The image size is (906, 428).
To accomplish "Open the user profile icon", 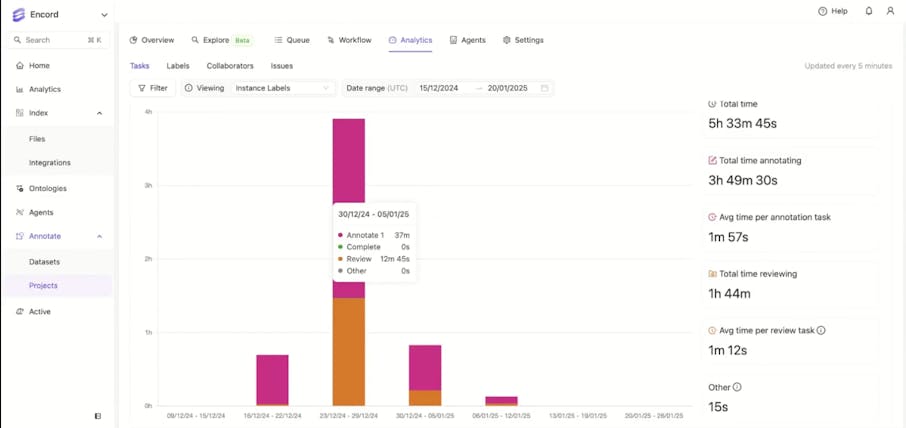I will (x=890, y=11).
